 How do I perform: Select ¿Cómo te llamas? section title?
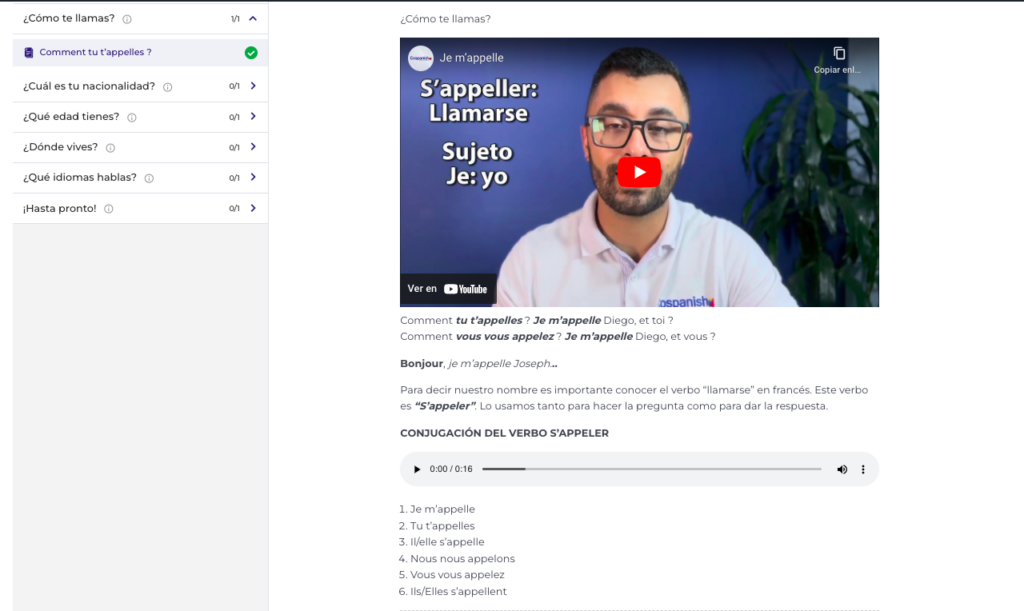[x=69, y=18]
